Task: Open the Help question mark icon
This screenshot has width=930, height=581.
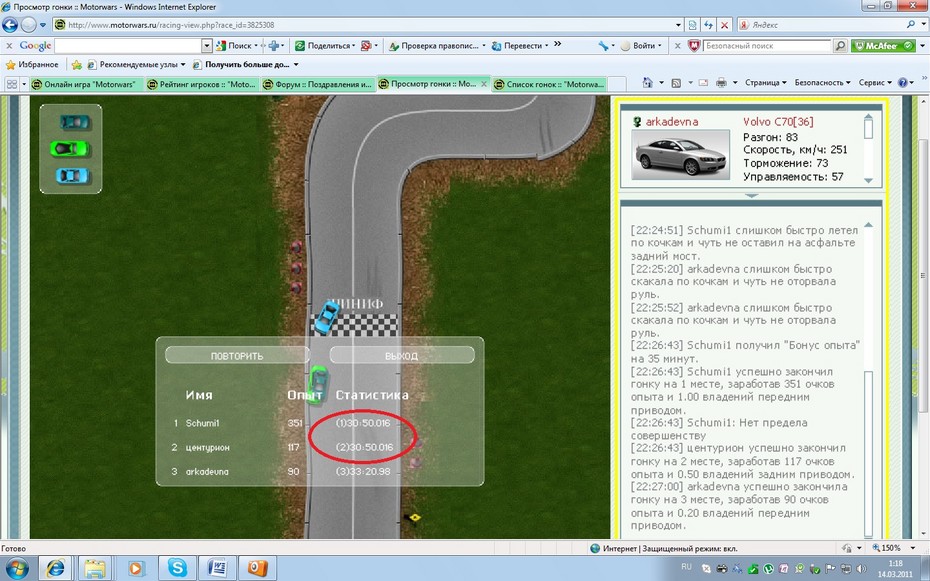Action: tap(903, 83)
